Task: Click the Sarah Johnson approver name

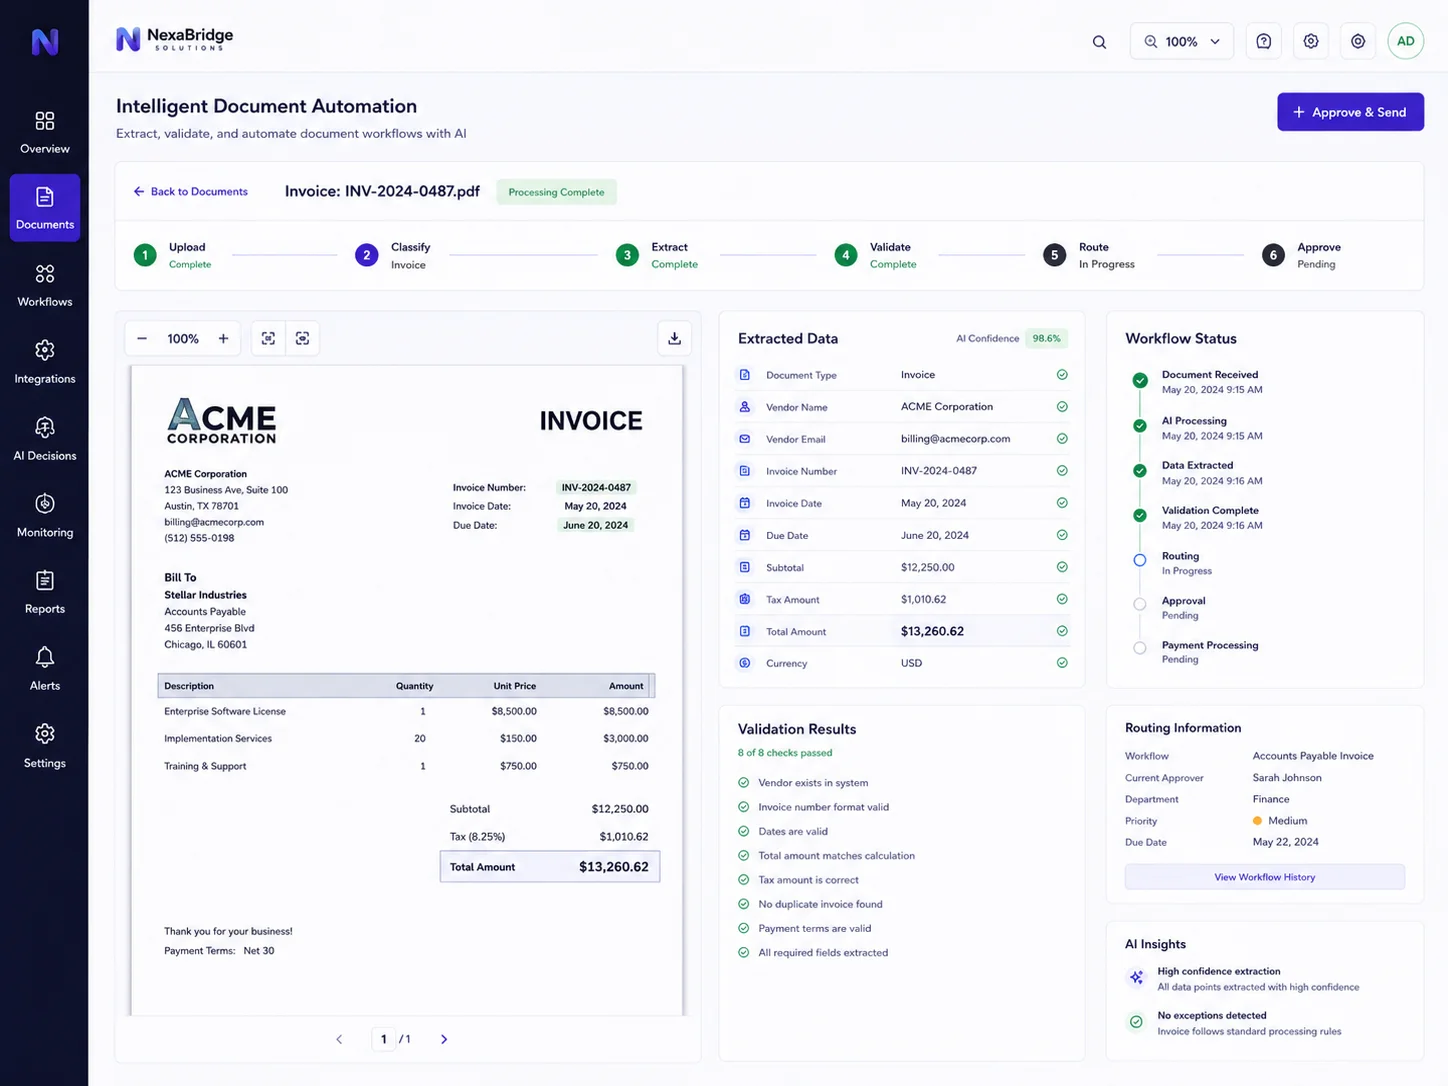Action: click(x=1287, y=778)
